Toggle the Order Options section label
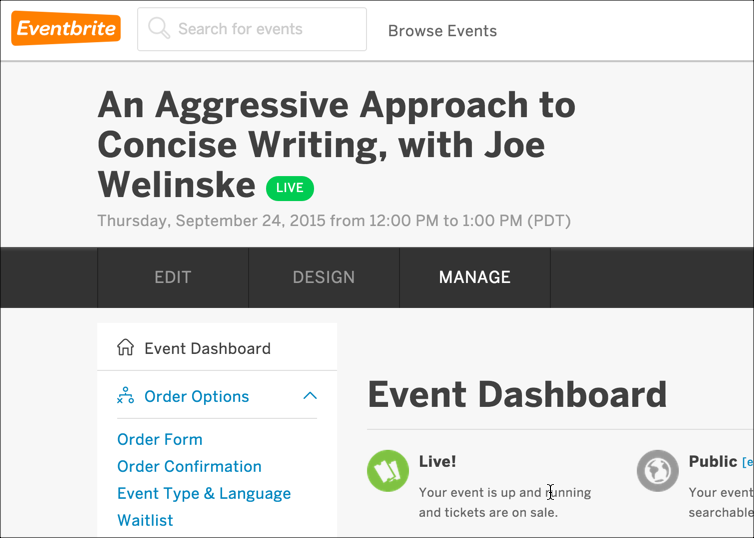Viewport: 754px width, 538px height. 197,396
